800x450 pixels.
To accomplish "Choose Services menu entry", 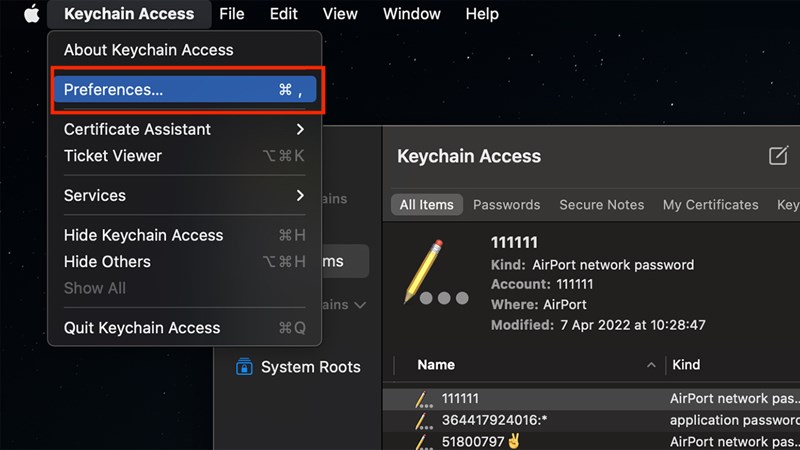I will [x=185, y=195].
